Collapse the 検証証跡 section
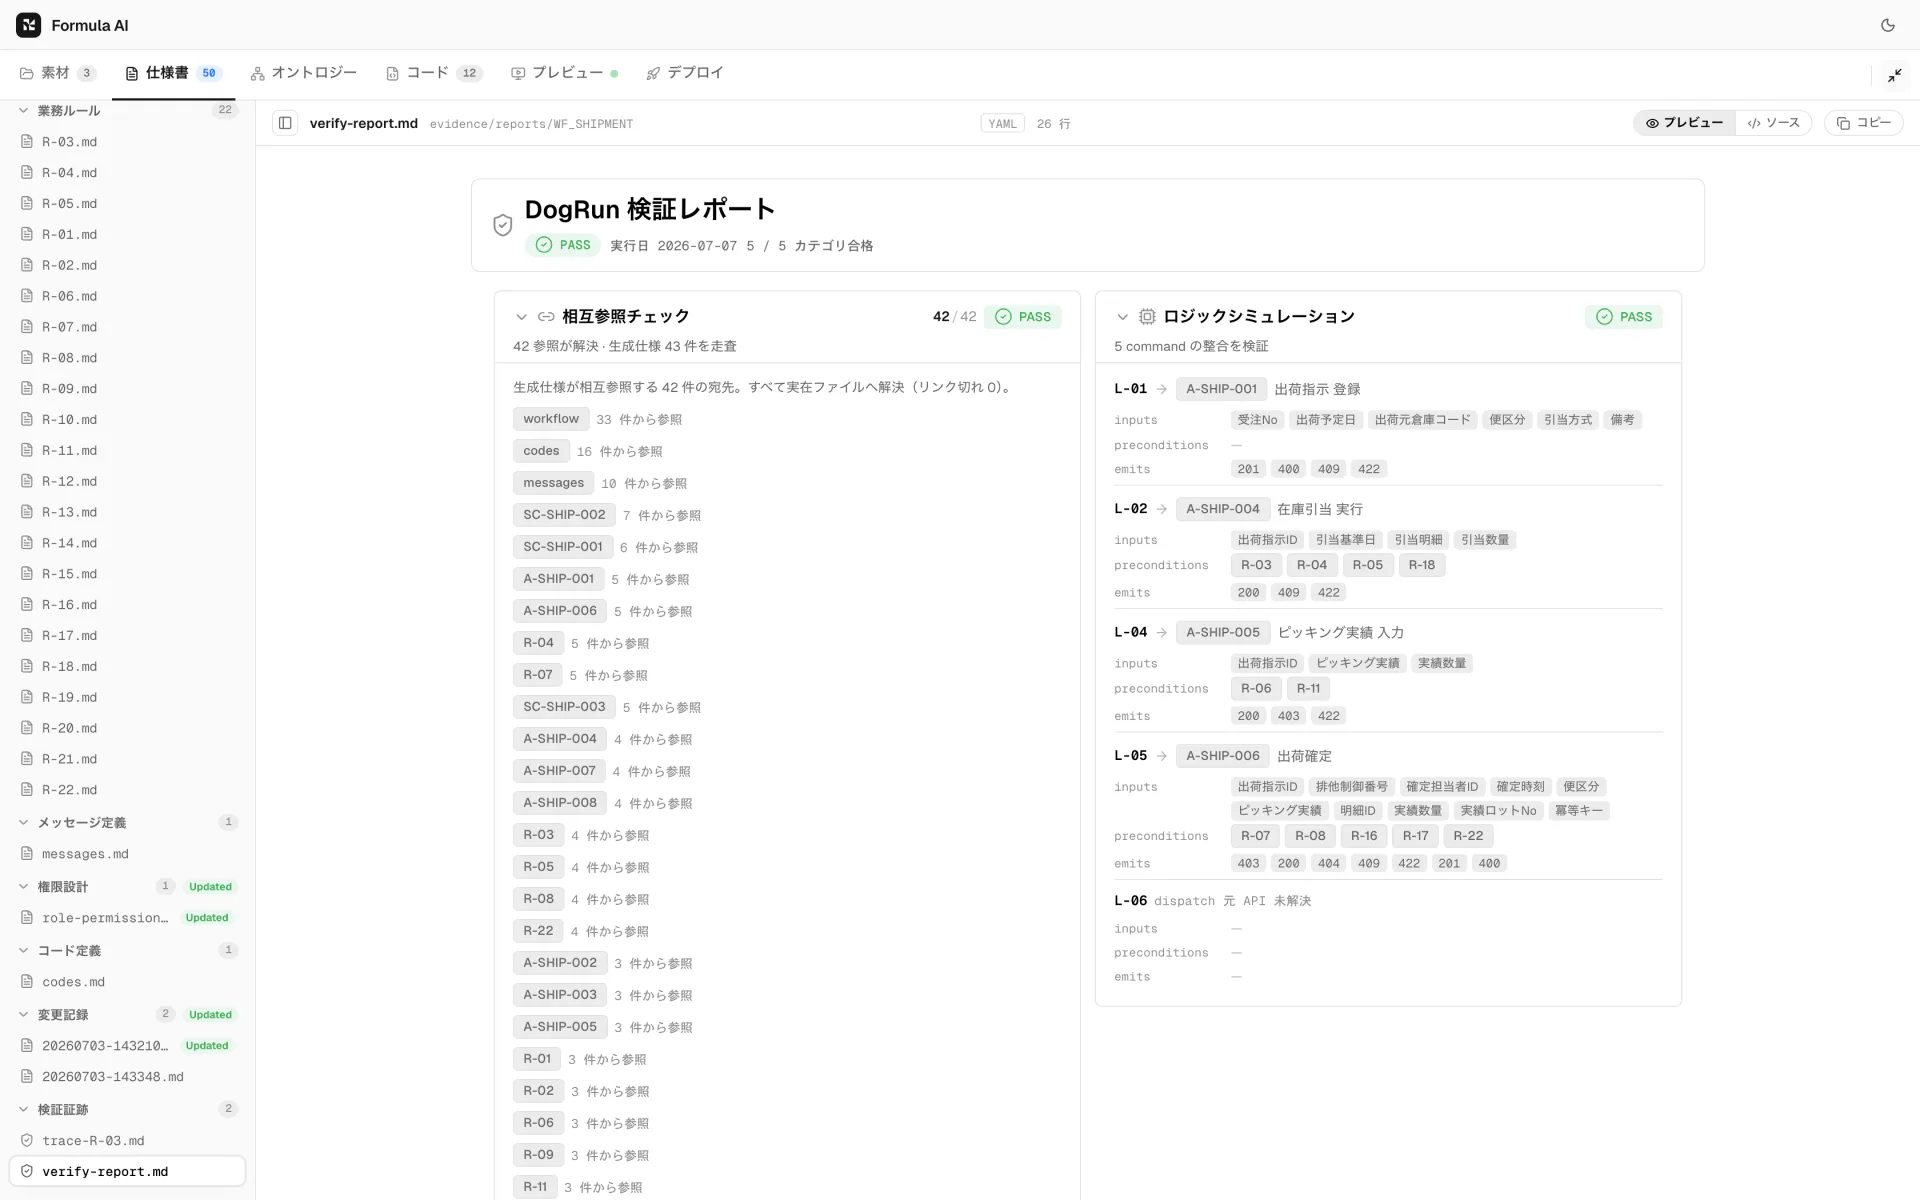Image resolution: width=1920 pixels, height=1200 pixels. [24, 1110]
